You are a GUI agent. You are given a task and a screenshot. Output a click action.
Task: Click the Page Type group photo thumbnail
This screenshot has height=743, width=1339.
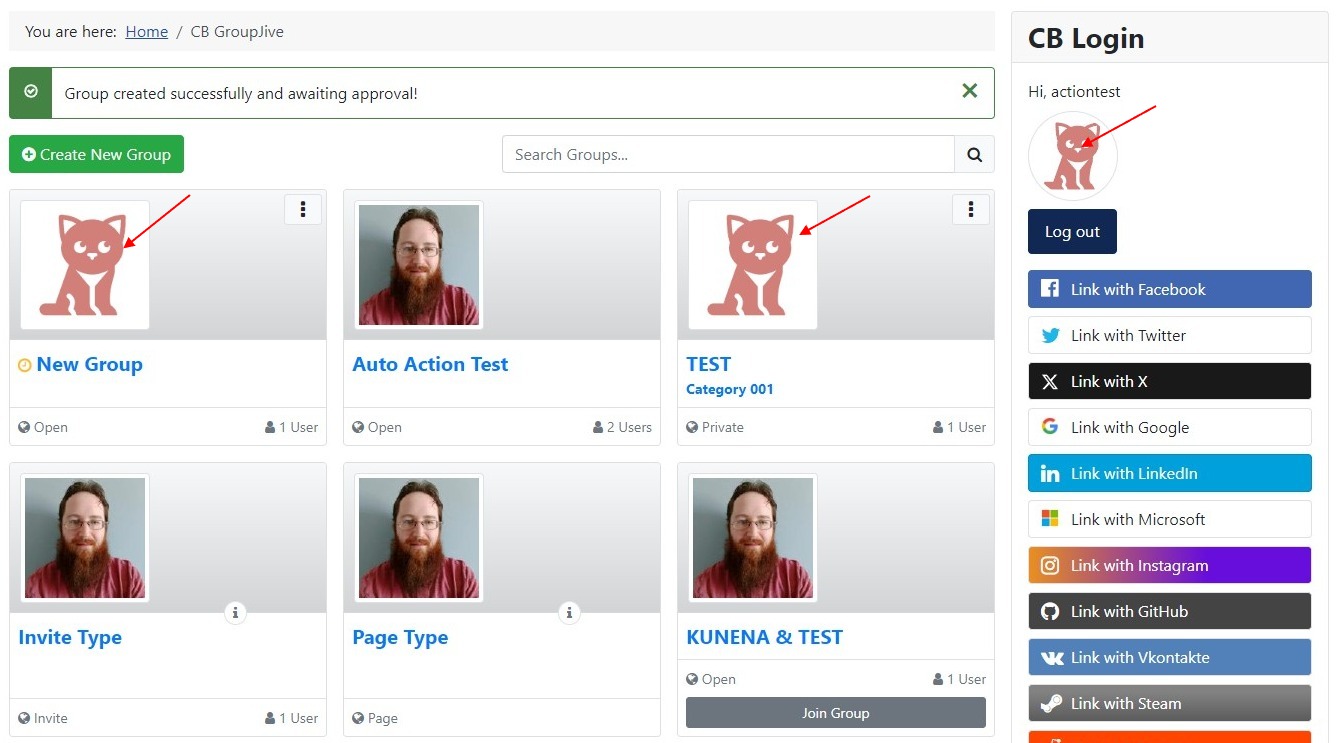point(419,538)
